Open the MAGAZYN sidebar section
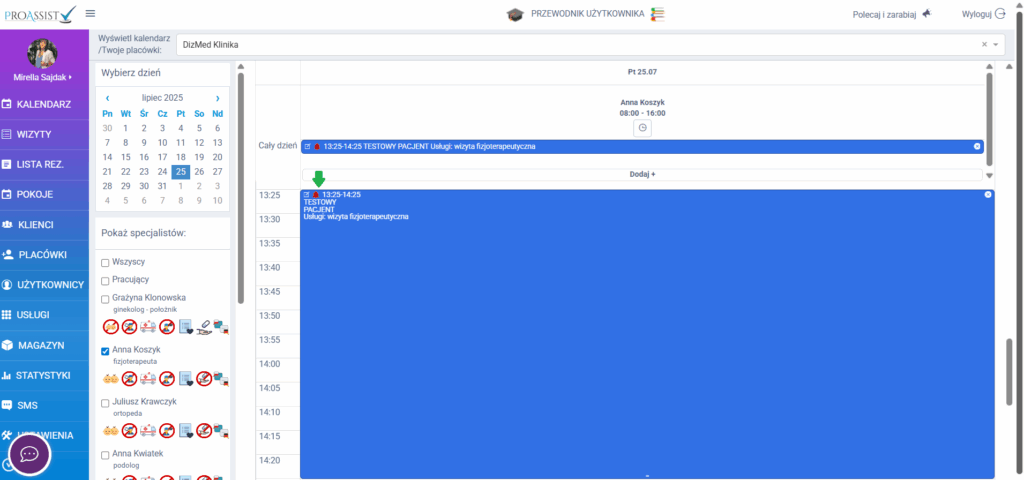 [40, 345]
